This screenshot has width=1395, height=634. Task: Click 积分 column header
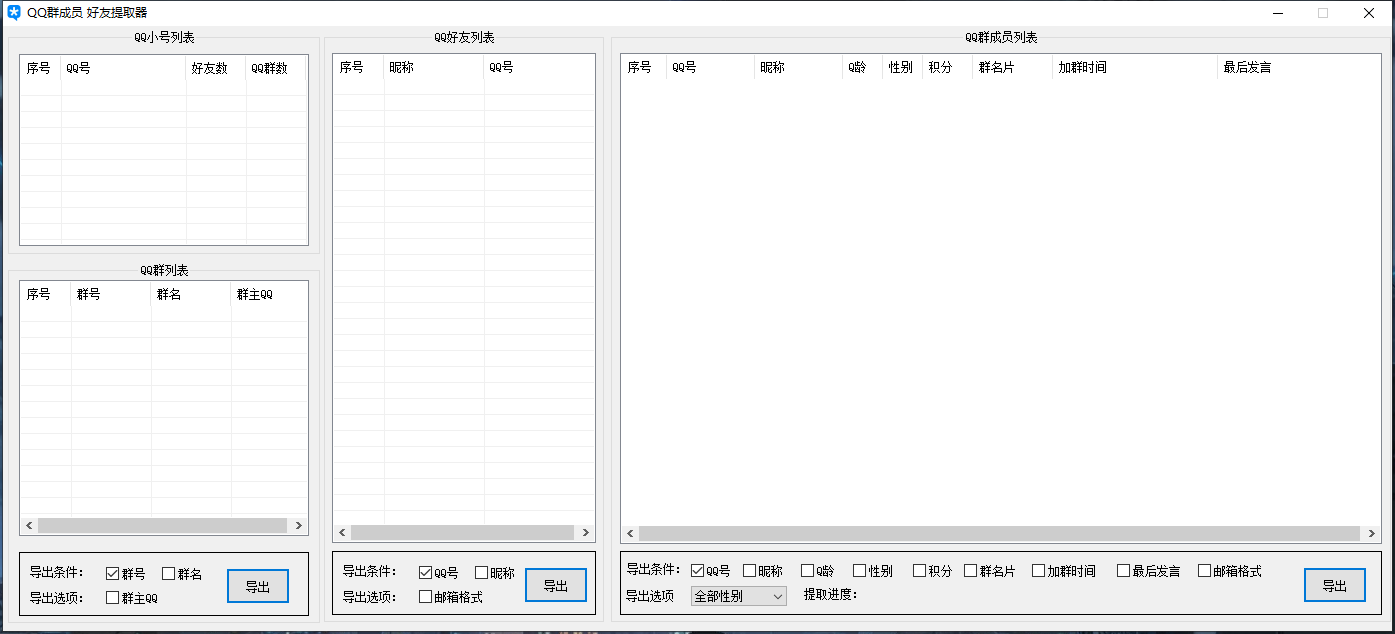click(x=948, y=67)
